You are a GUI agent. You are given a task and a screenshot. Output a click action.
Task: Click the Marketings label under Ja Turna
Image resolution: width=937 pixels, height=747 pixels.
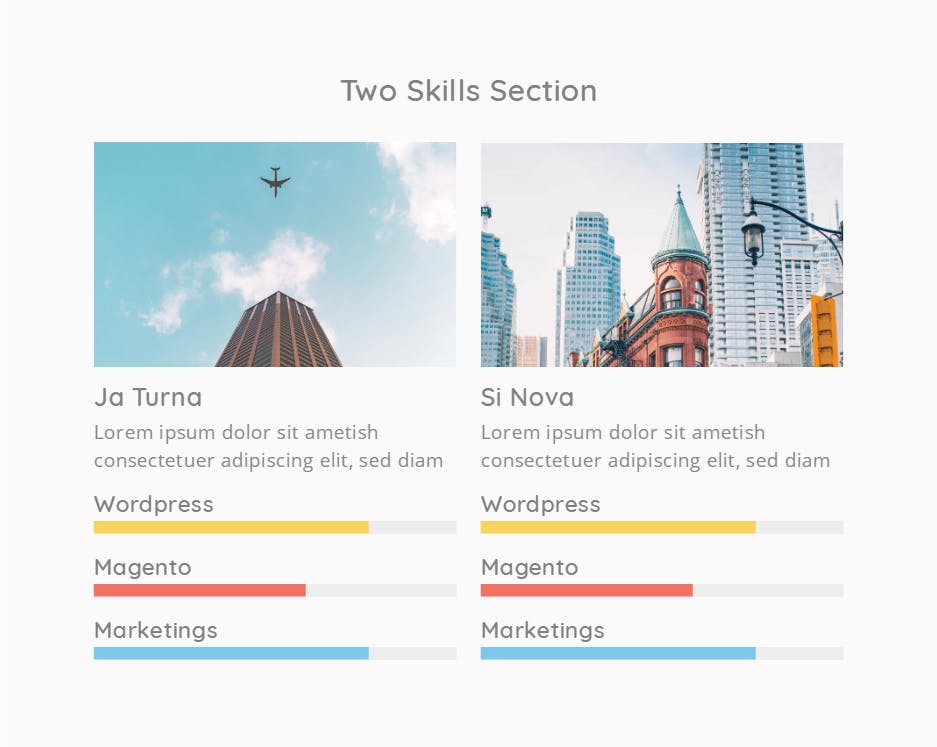coord(155,630)
